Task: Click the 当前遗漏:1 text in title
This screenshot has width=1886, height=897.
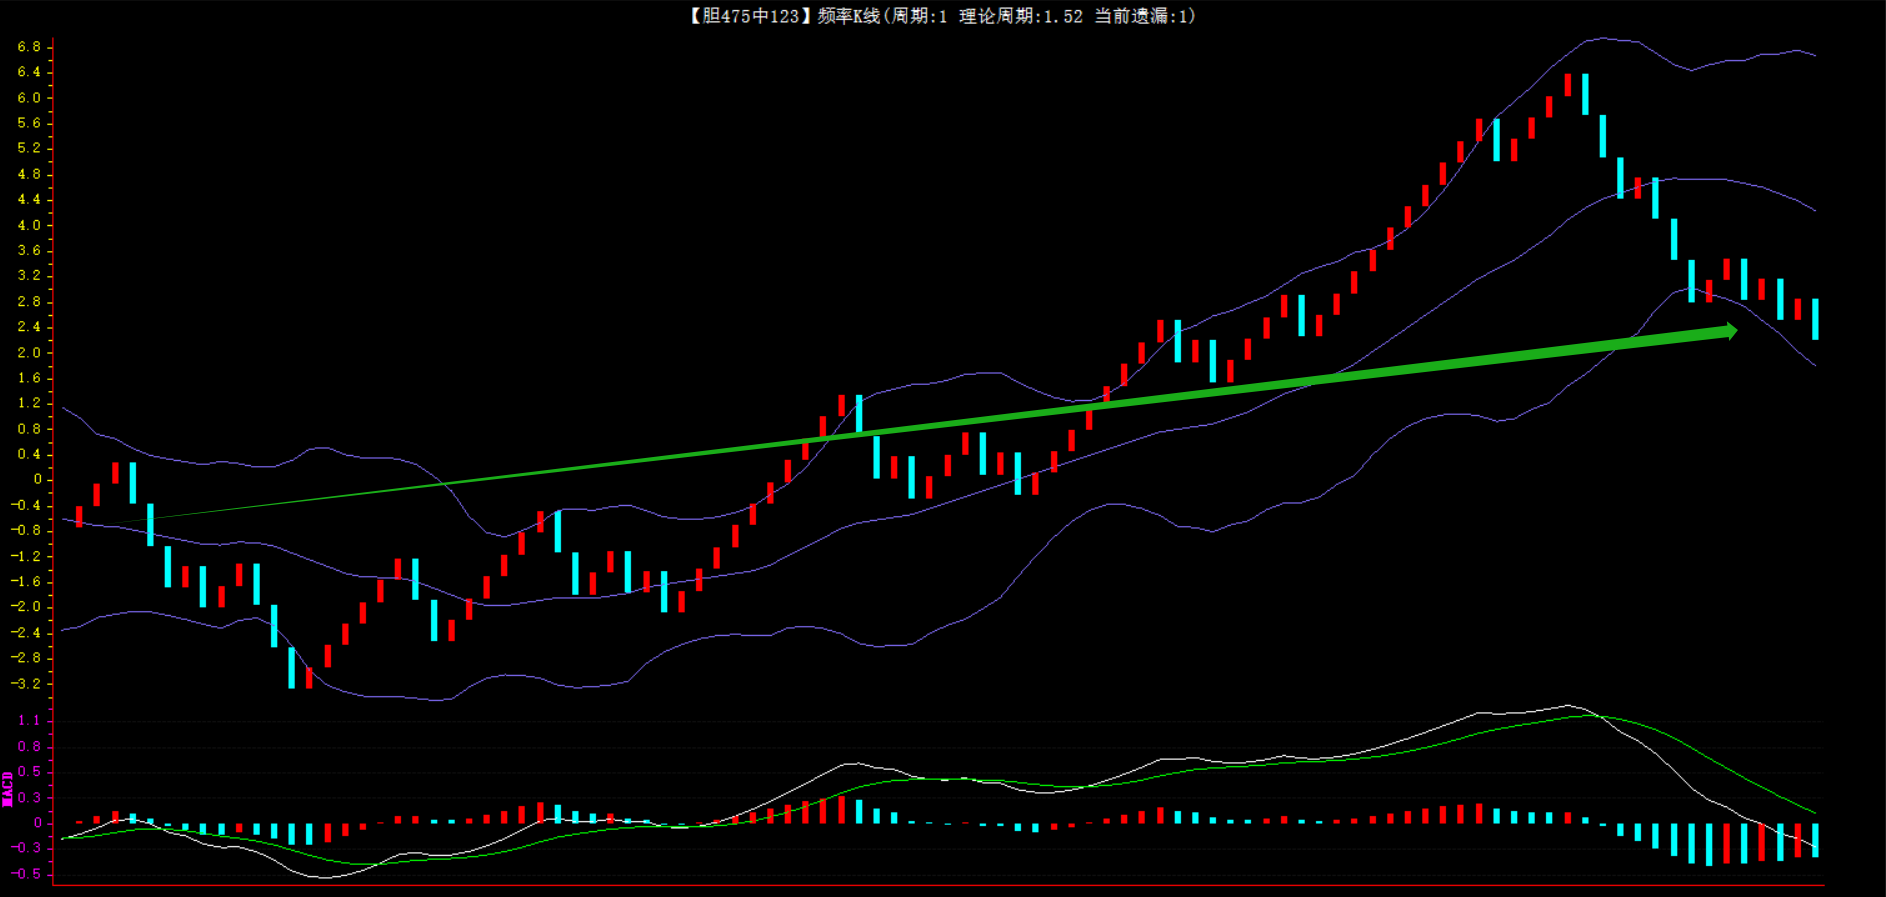Action: (x=1142, y=16)
